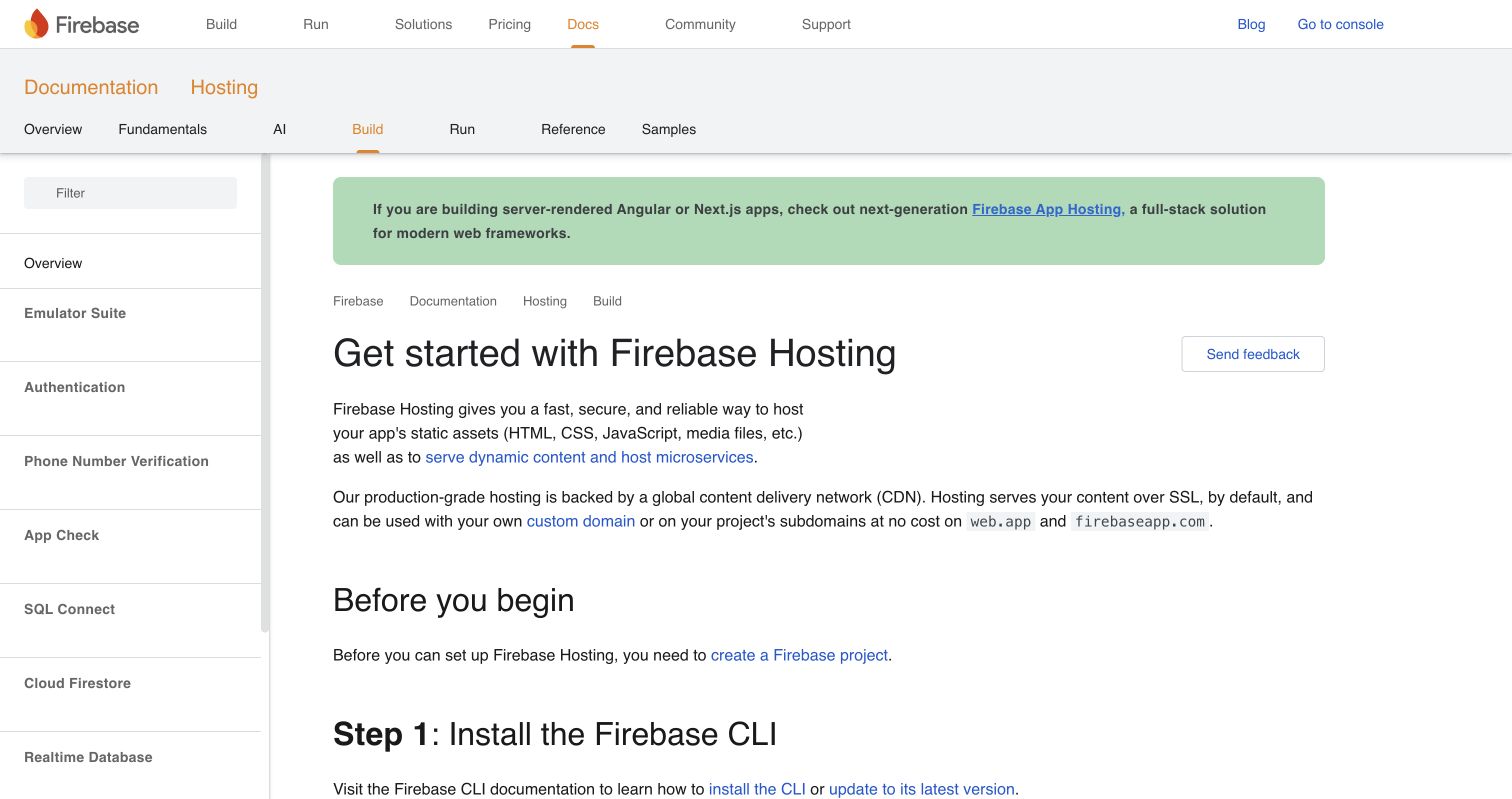The height and width of the screenshot is (799, 1512).
Task: Select the Build docs tab
Action: point(368,129)
